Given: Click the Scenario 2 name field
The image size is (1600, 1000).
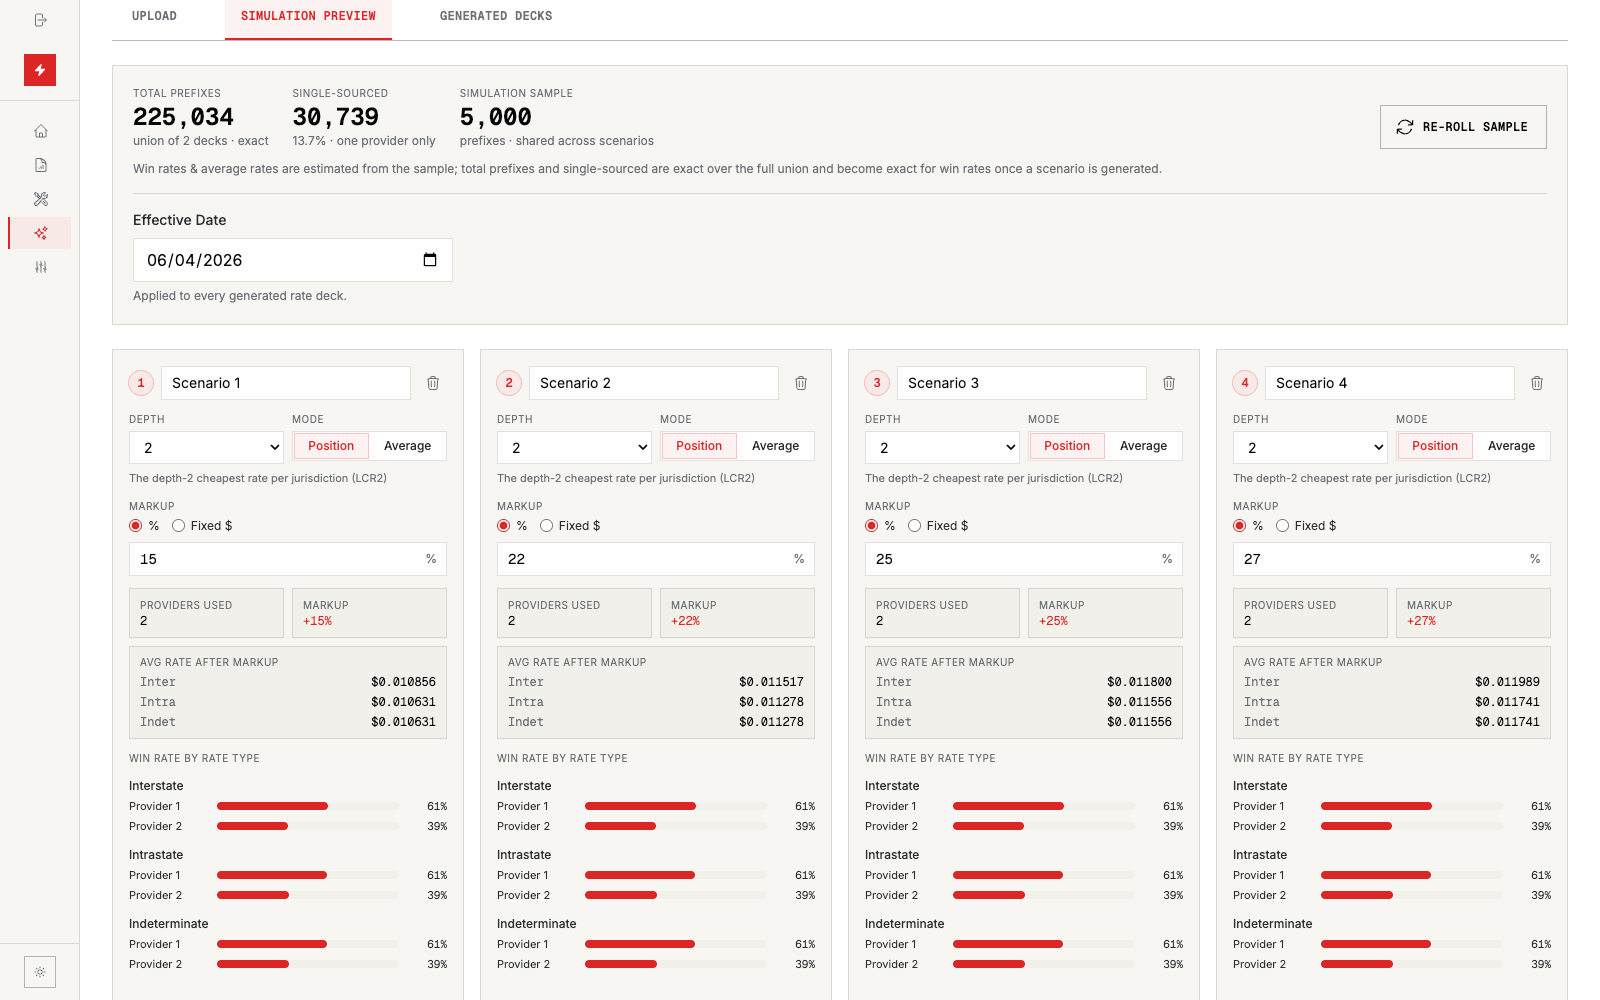Looking at the screenshot, I should pyautogui.click(x=654, y=383).
